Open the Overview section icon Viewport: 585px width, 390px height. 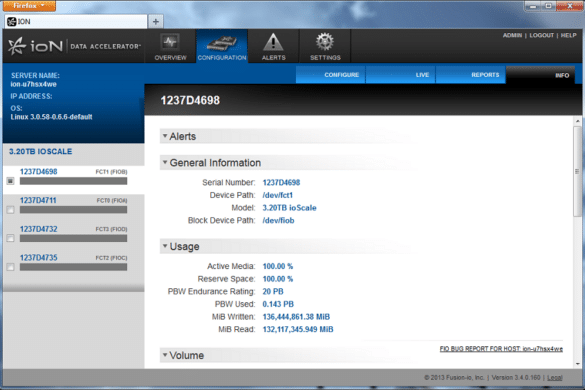[x=170, y=42]
